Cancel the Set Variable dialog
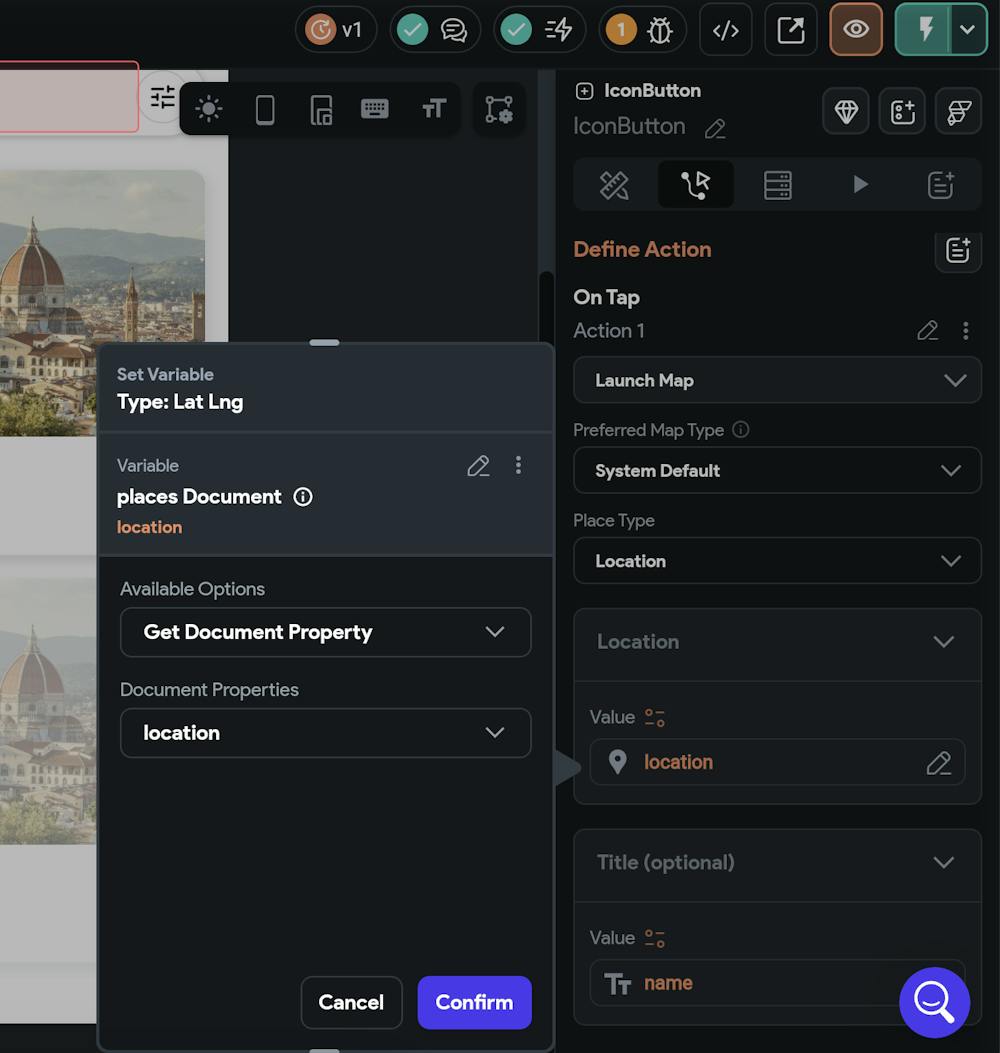 351,1002
